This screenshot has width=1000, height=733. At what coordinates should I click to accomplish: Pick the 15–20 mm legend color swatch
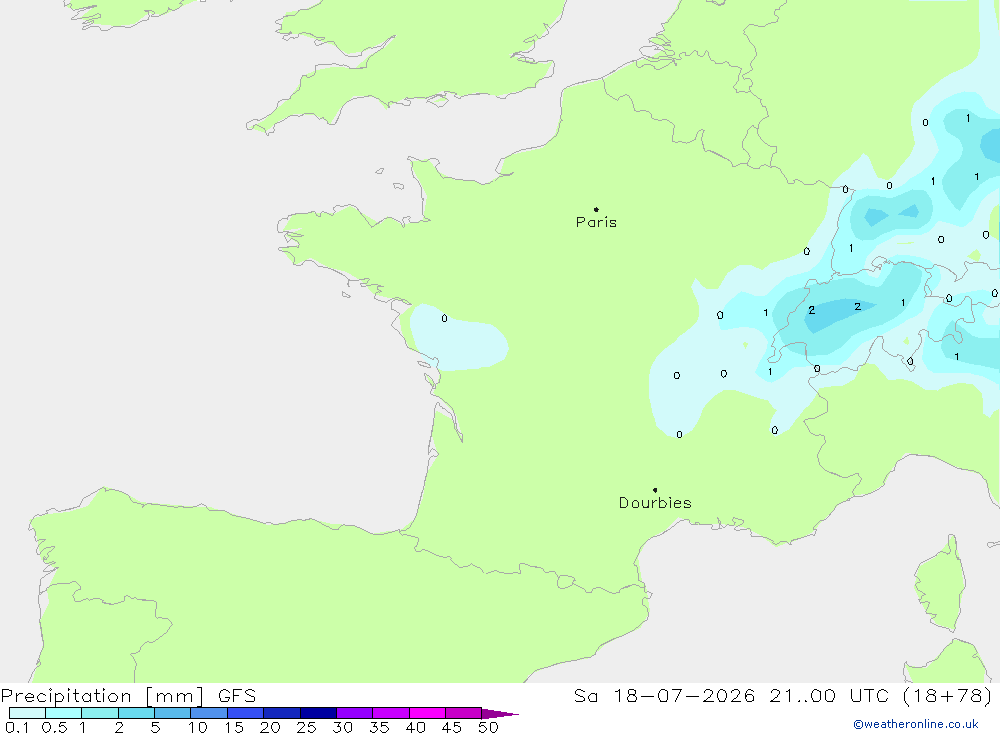[x=245, y=713]
